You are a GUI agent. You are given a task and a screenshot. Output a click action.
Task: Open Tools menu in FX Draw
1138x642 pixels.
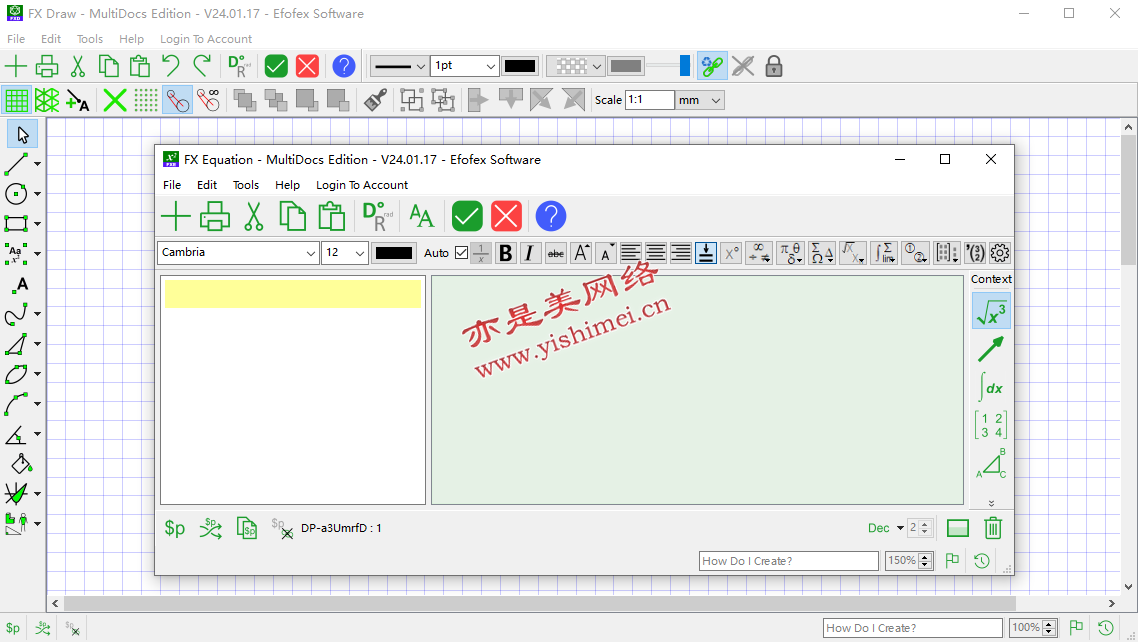coord(90,39)
